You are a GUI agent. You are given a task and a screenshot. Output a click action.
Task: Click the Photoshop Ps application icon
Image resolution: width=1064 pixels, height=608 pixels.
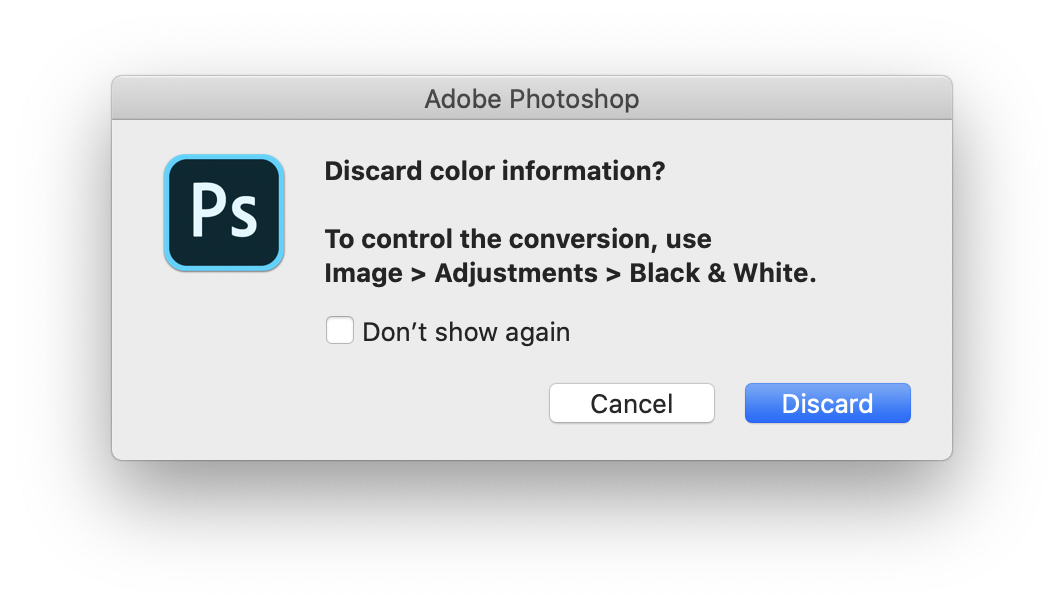point(224,212)
